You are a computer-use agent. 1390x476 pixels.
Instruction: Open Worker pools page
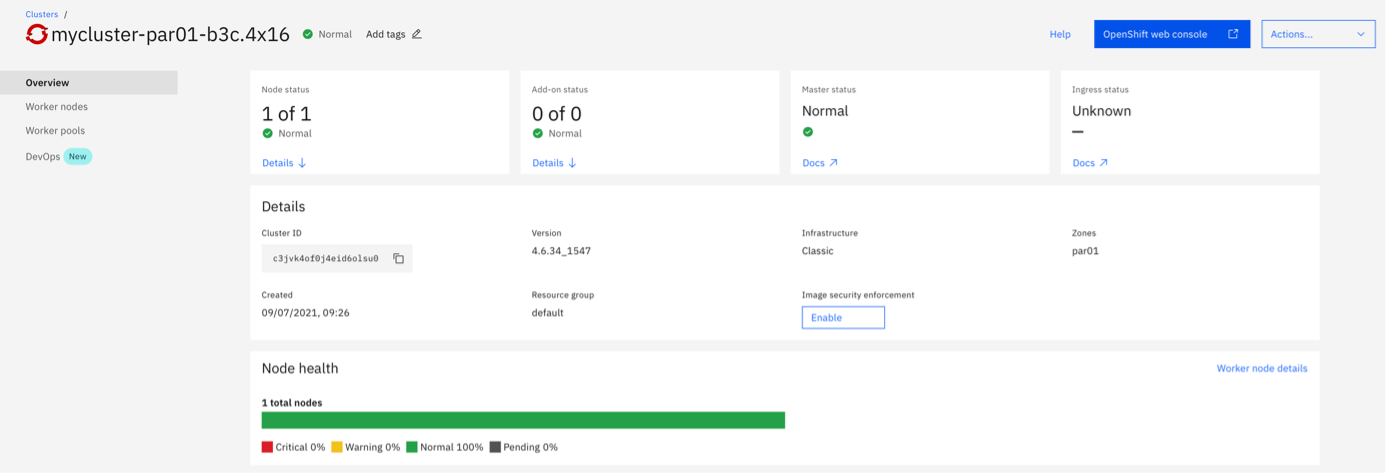55,131
